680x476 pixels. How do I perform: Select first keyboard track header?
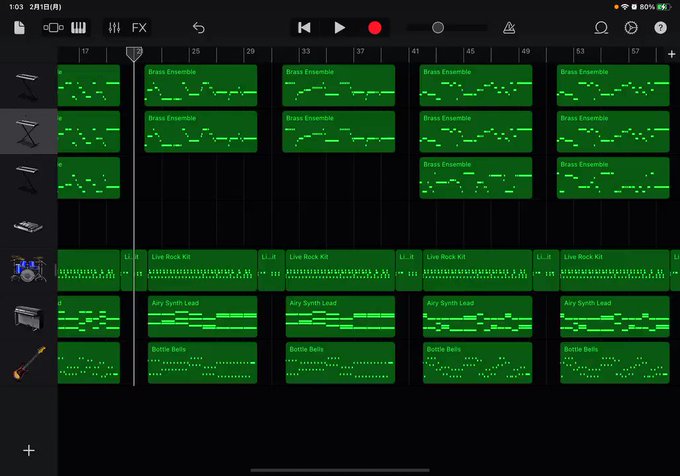(29, 85)
